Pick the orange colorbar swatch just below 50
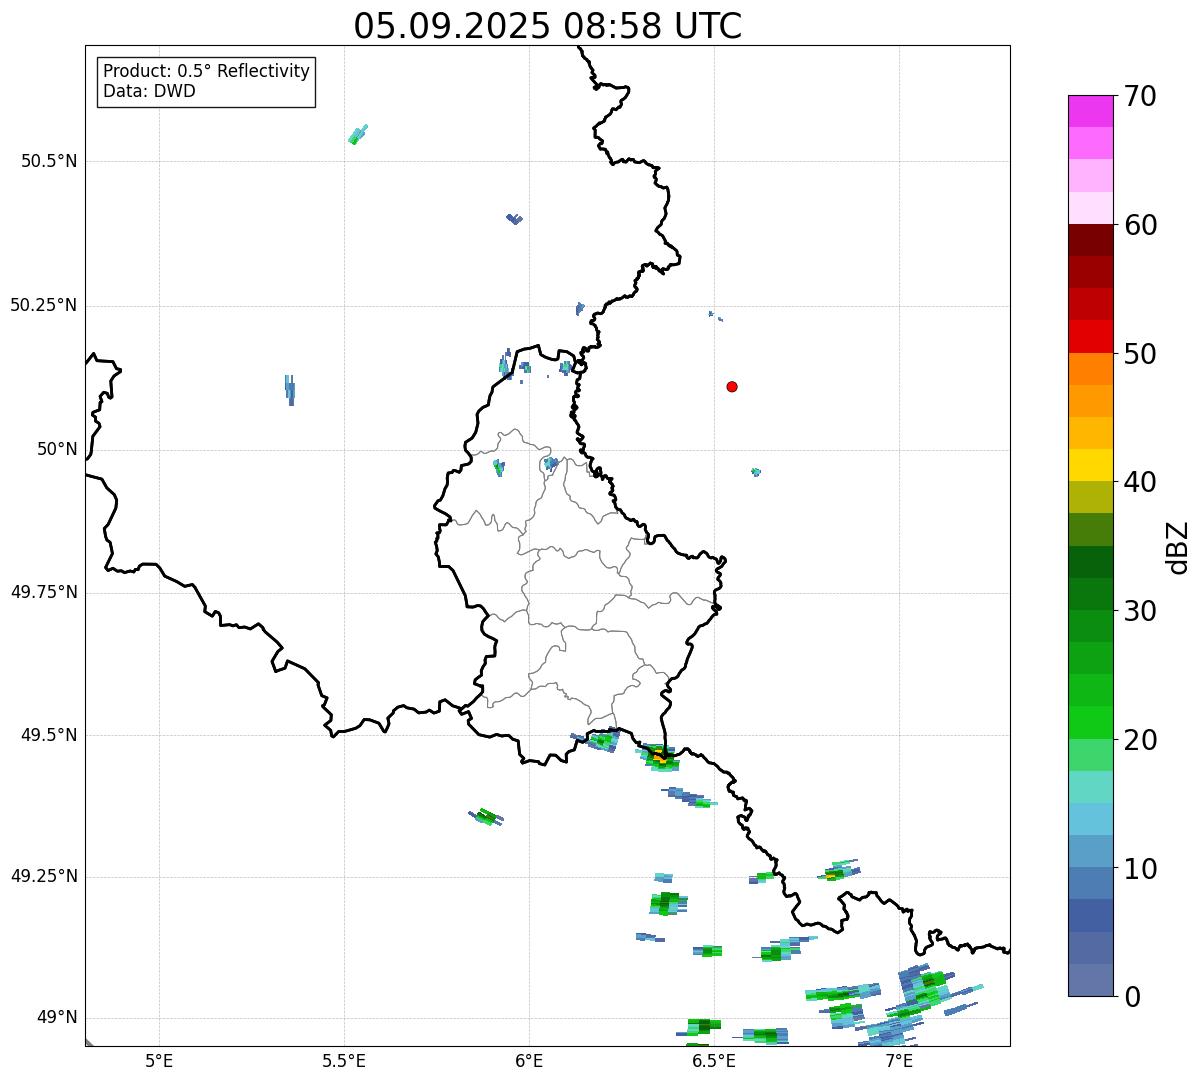1202x1081 pixels. pos(1090,369)
